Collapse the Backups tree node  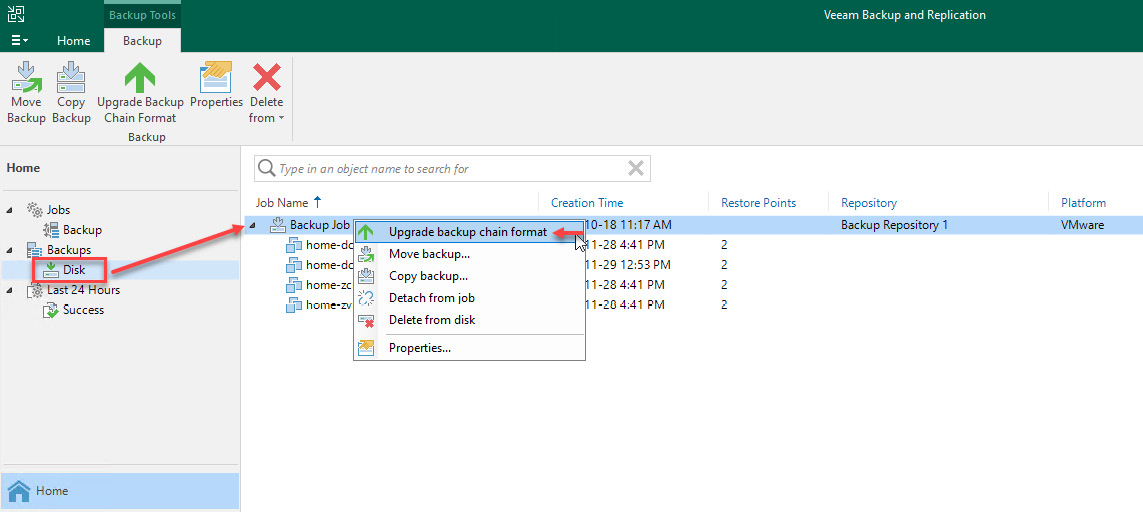tap(9, 250)
